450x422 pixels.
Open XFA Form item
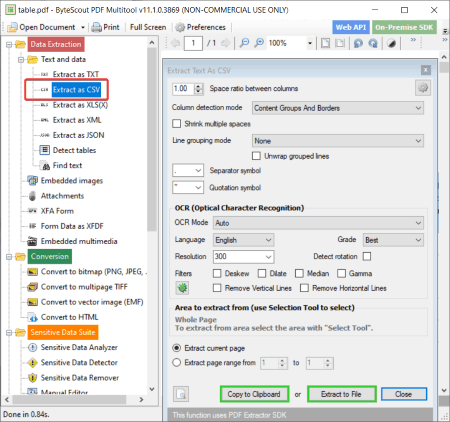(57, 211)
